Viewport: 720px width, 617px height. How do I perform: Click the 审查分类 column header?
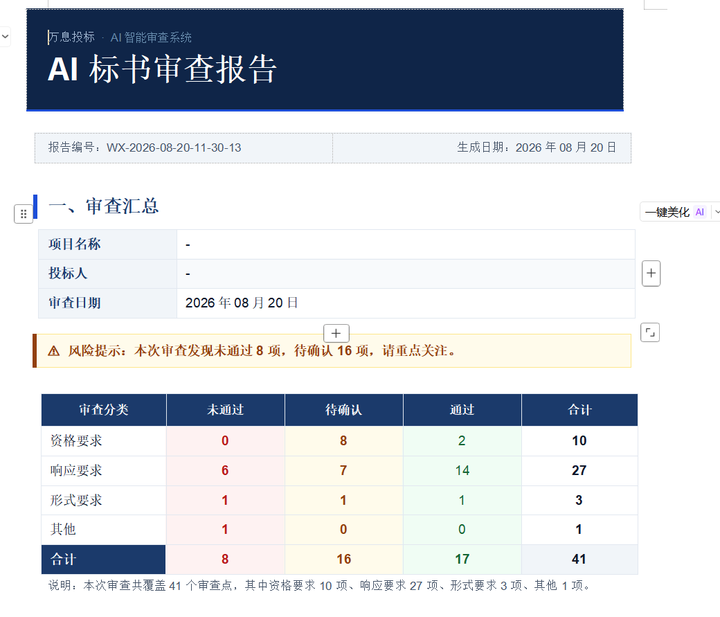(104, 410)
